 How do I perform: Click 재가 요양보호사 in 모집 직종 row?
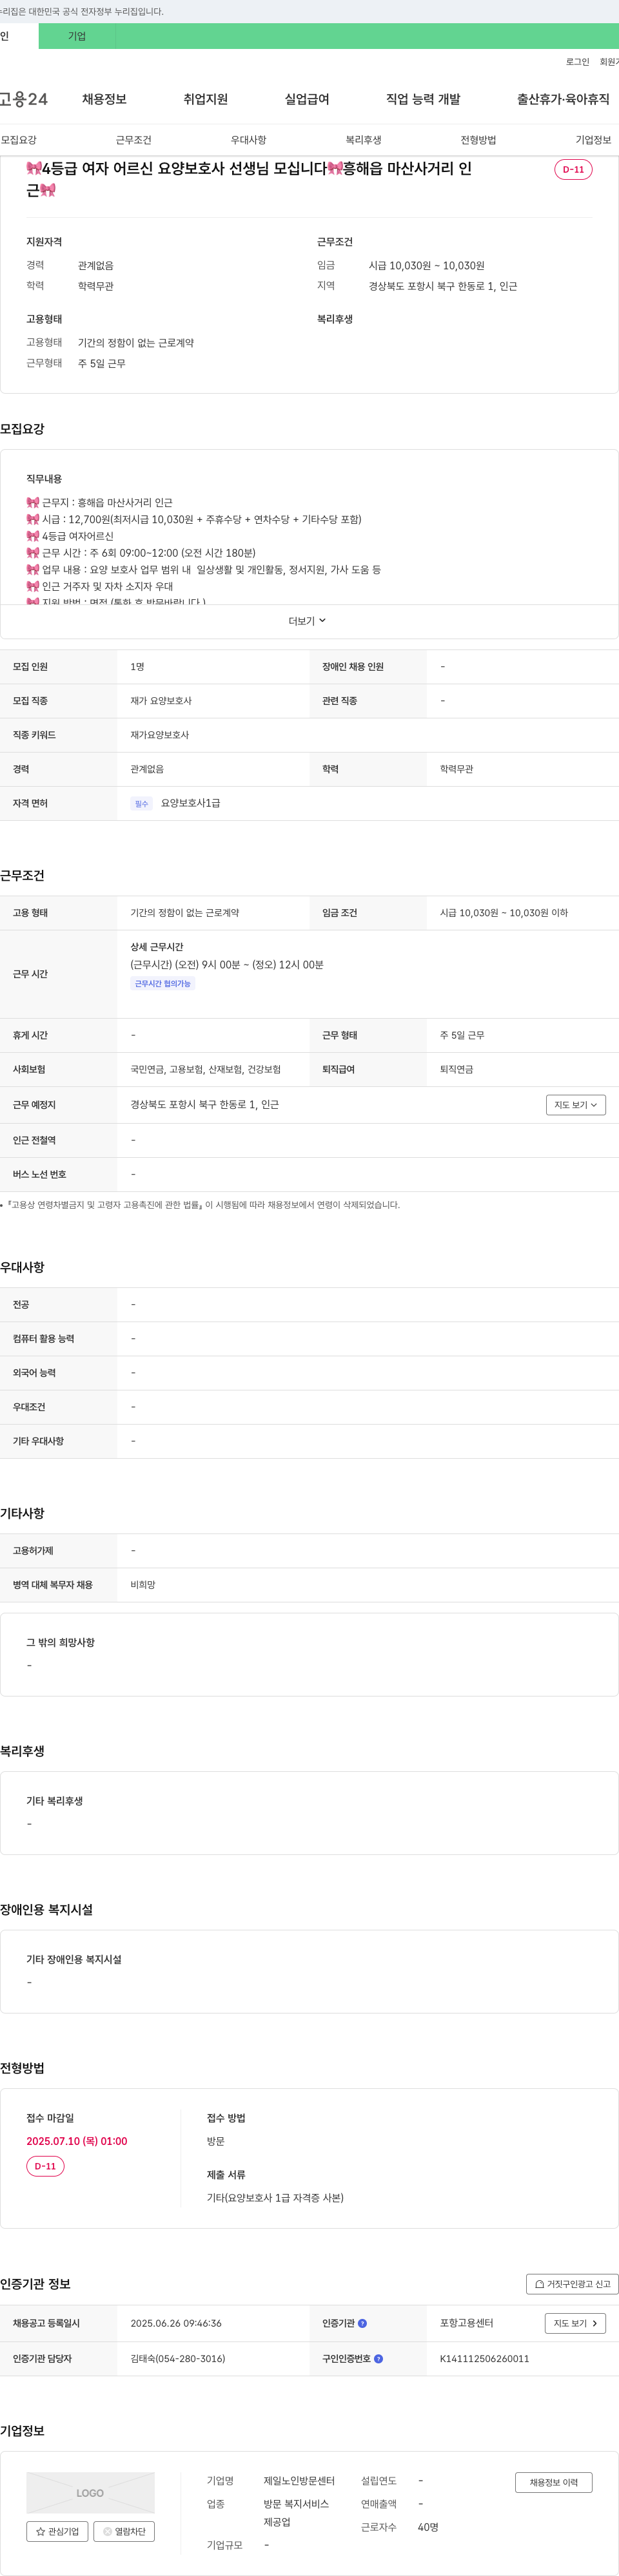point(161,701)
